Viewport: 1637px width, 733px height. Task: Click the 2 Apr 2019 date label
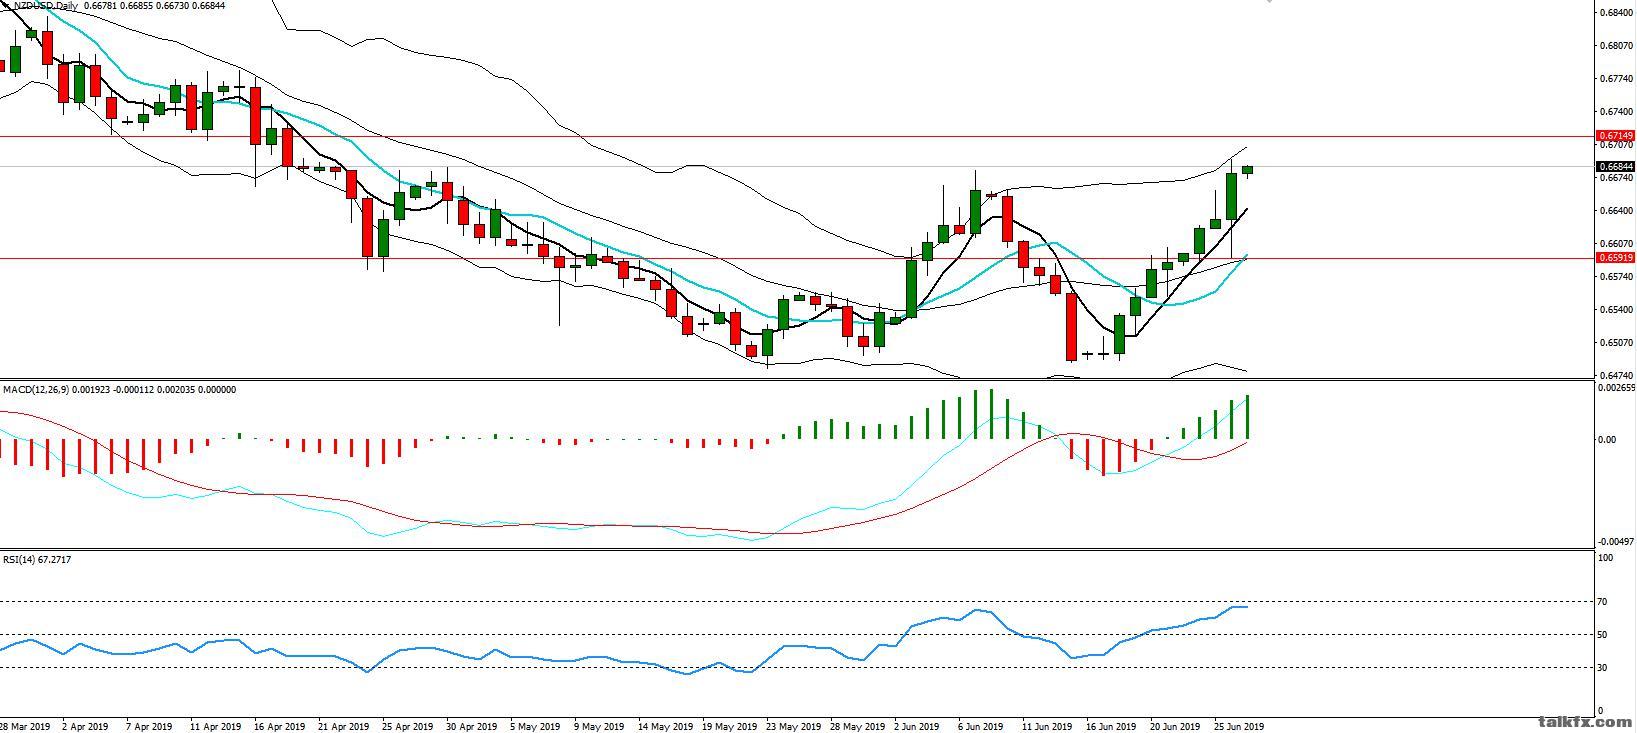point(85,727)
